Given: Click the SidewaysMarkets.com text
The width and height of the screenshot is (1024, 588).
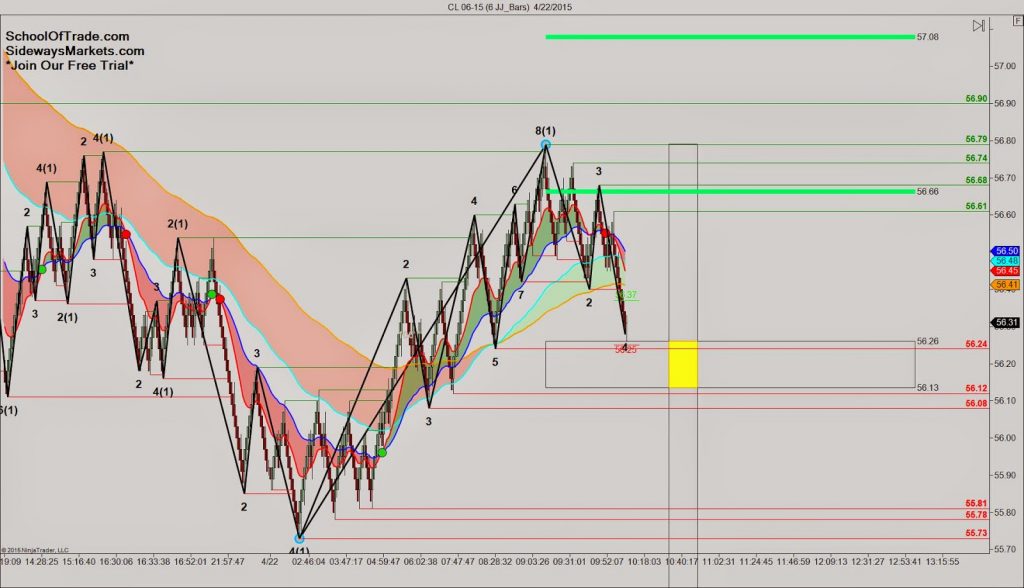Looking at the screenshot, I should pos(75,51).
